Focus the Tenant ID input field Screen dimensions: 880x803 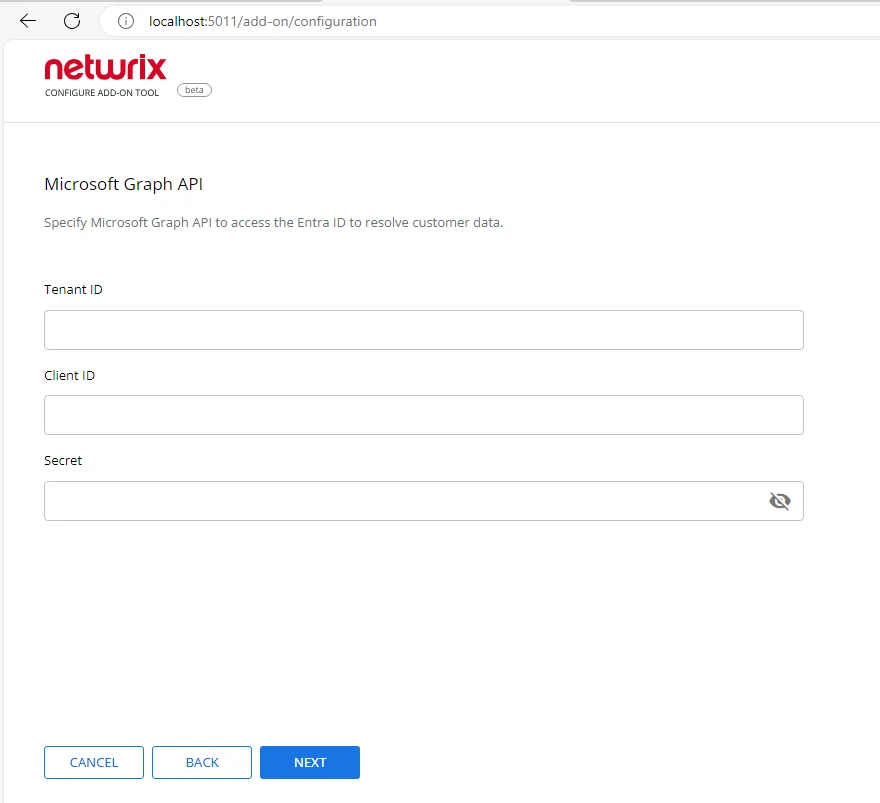tap(424, 330)
